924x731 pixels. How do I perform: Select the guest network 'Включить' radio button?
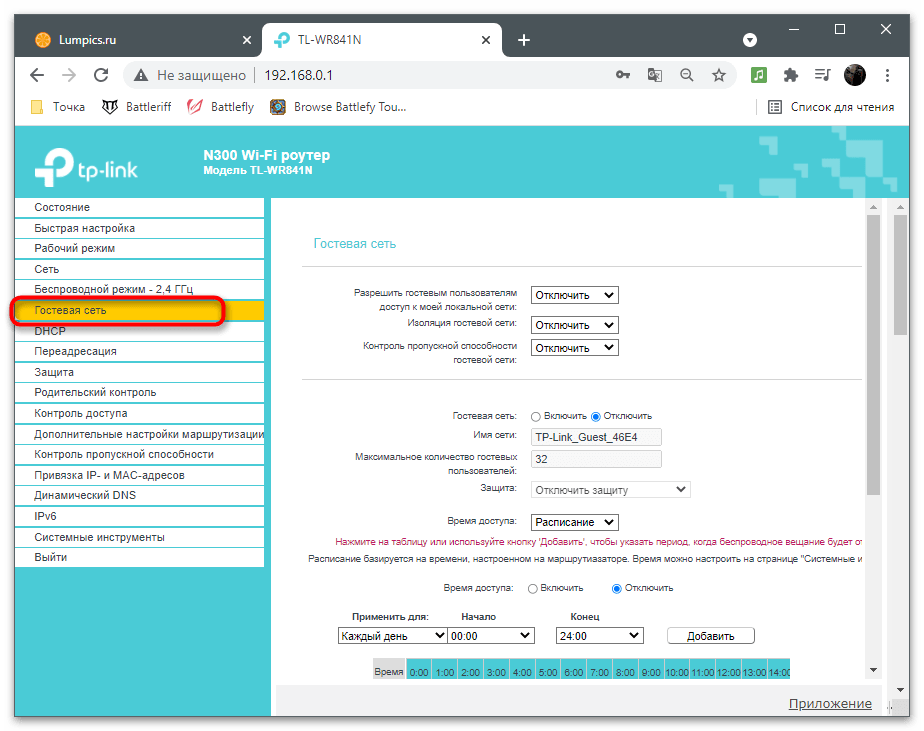pyautogui.click(x=536, y=416)
